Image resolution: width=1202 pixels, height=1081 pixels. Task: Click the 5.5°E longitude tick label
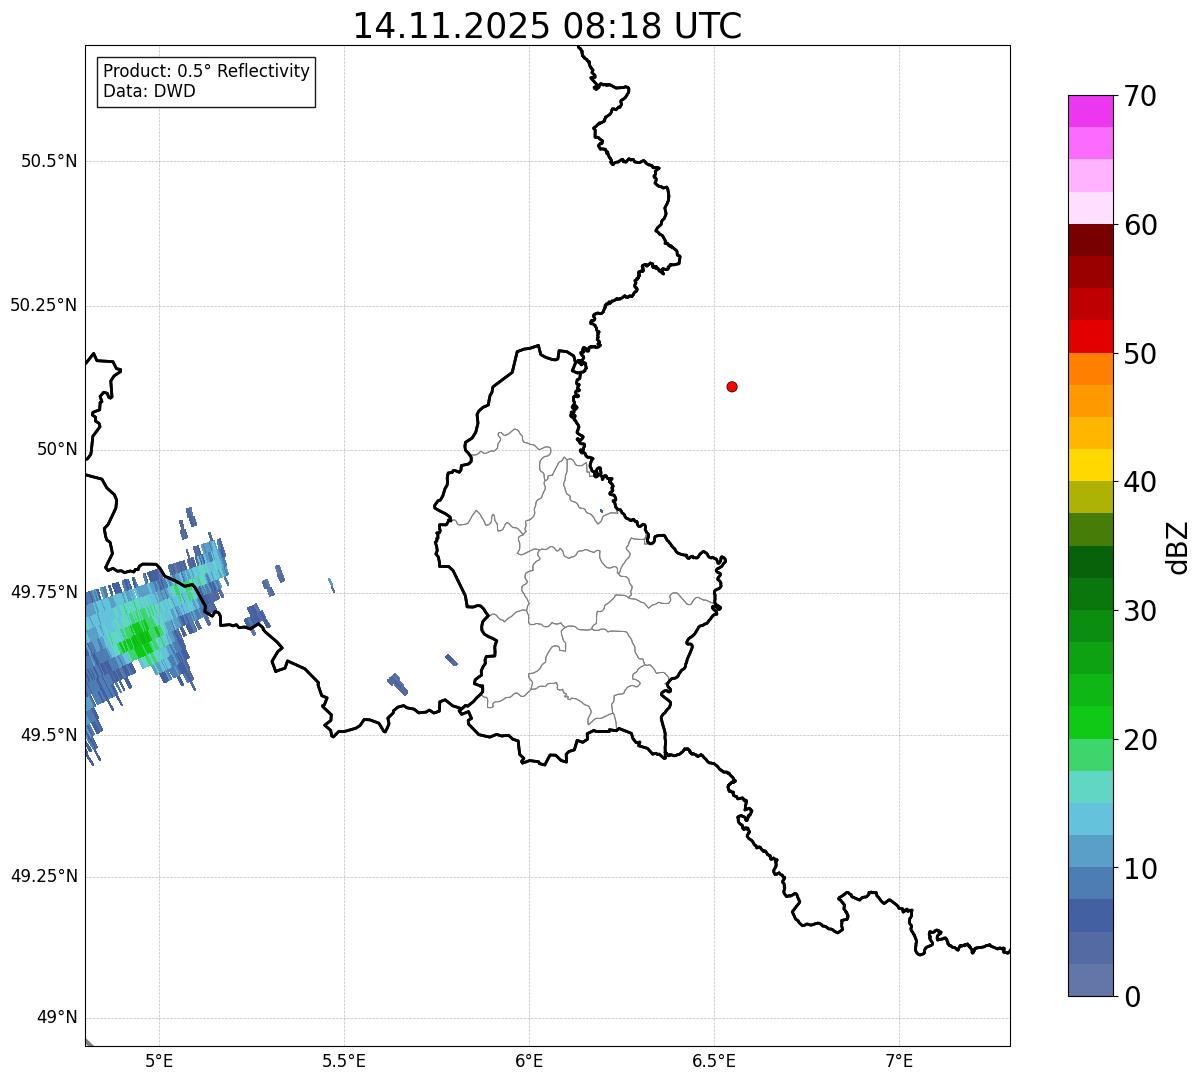(x=344, y=1060)
